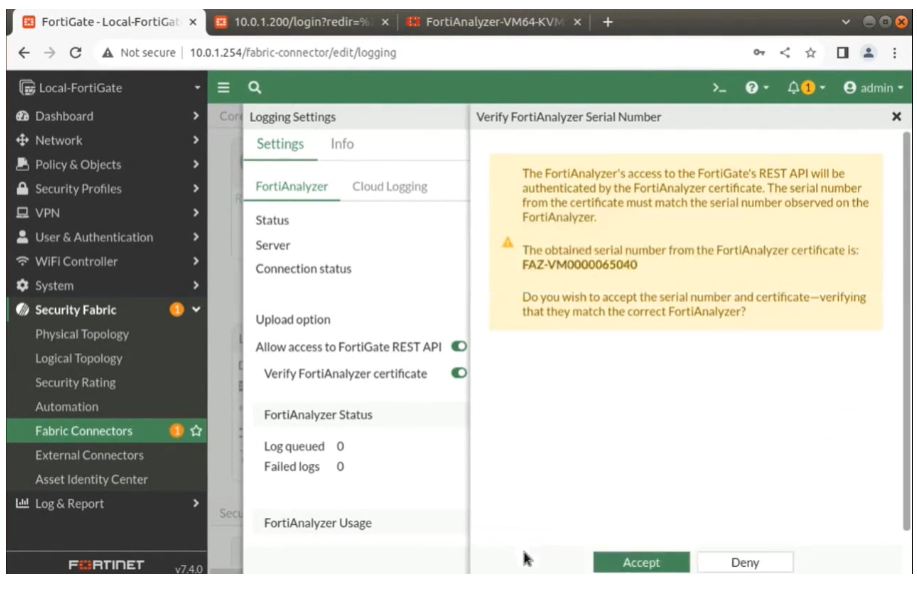917x593 pixels.
Task: Click the Not secure warning icon
Action: click(108, 53)
